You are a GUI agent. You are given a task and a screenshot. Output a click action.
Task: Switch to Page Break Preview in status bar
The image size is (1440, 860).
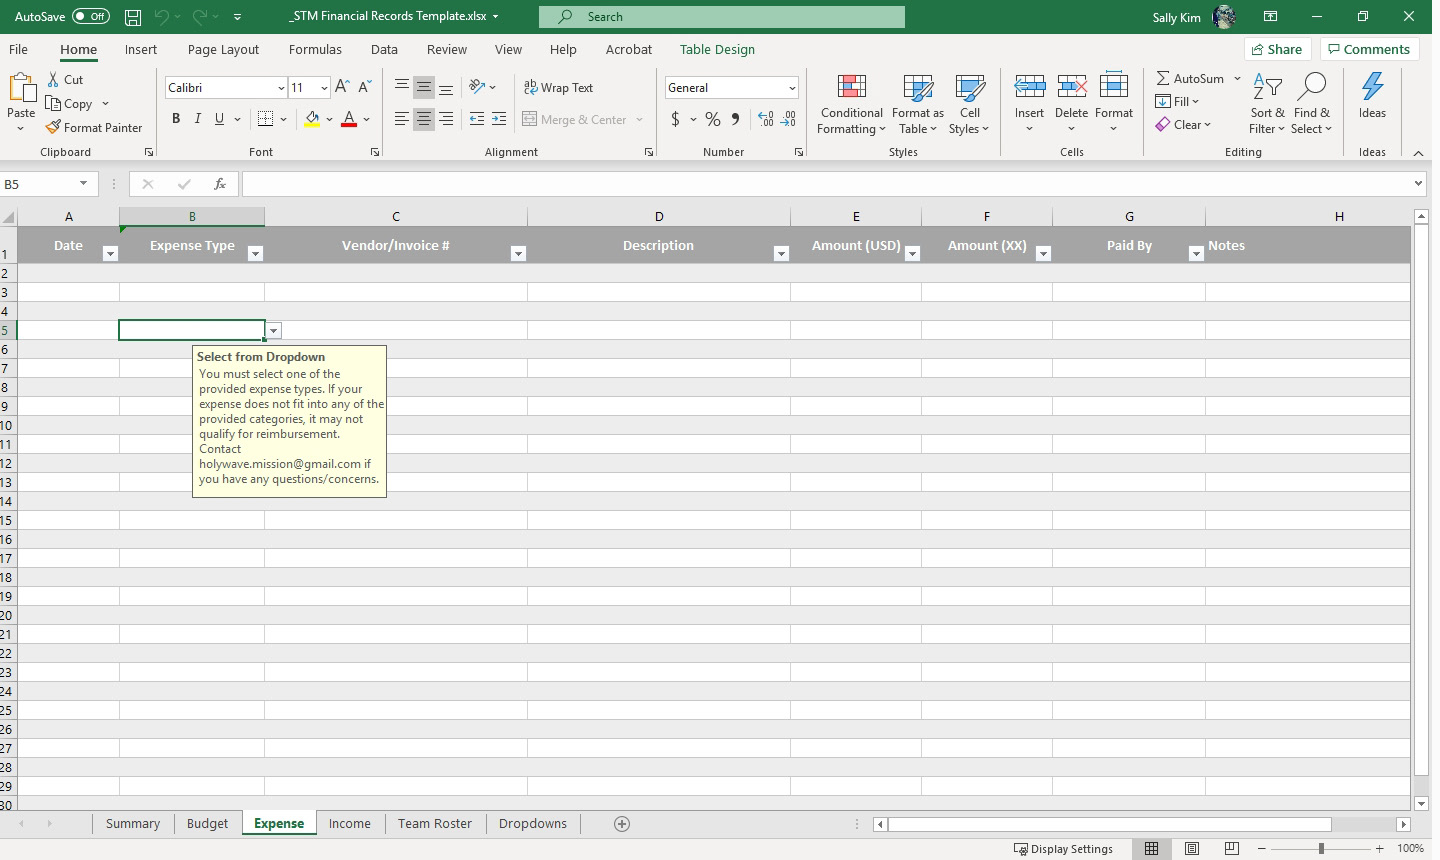[1232, 849]
